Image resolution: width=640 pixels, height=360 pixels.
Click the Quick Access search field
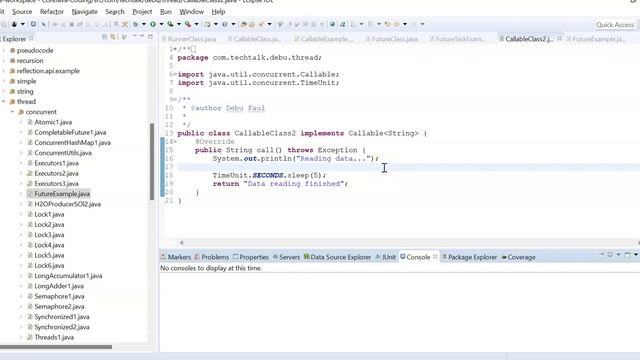[x=615, y=25]
